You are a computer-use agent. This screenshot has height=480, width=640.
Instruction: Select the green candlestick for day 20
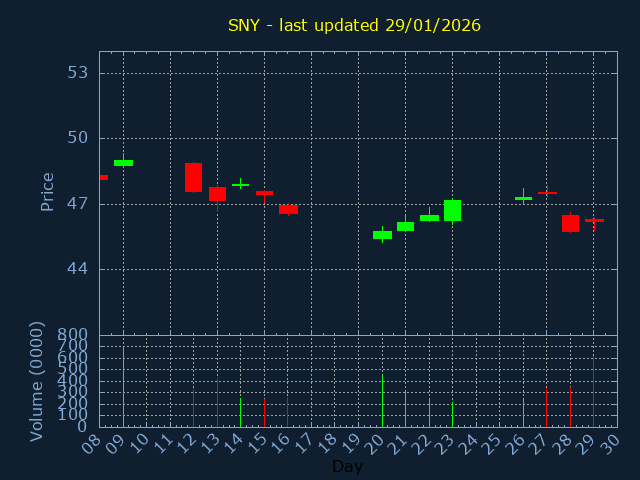382,235
